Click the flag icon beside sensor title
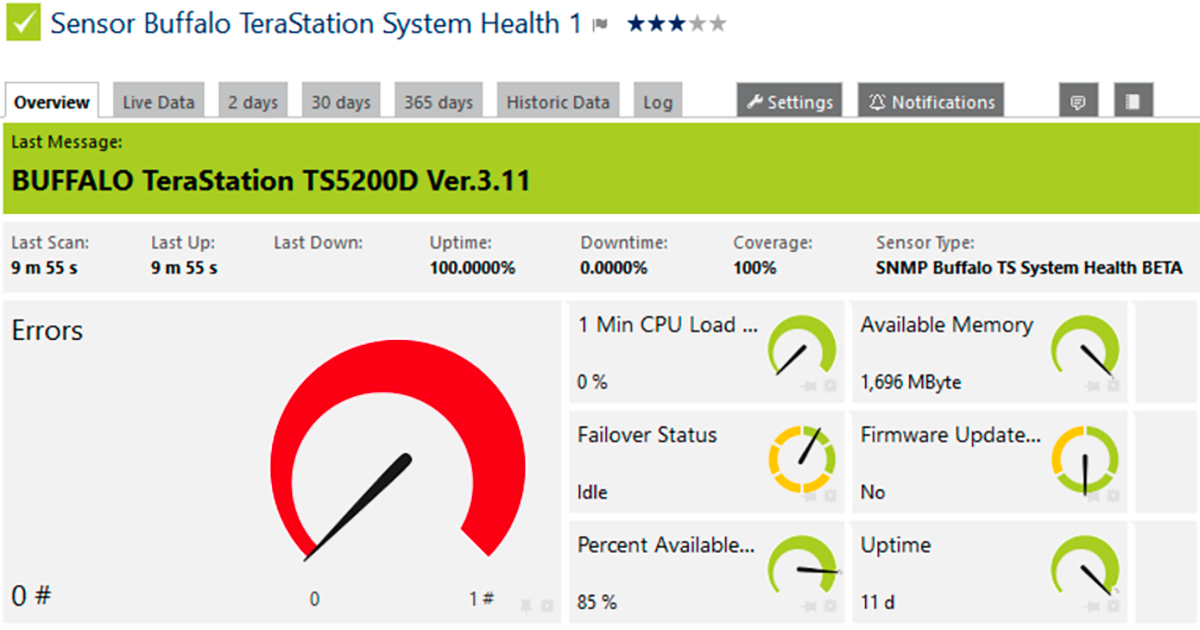 click(600, 26)
